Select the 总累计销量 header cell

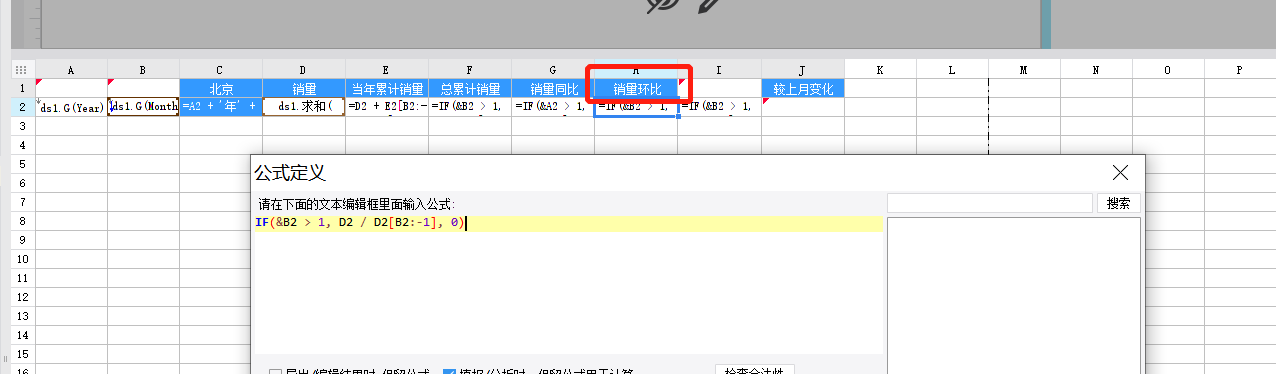pyautogui.click(x=470, y=89)
